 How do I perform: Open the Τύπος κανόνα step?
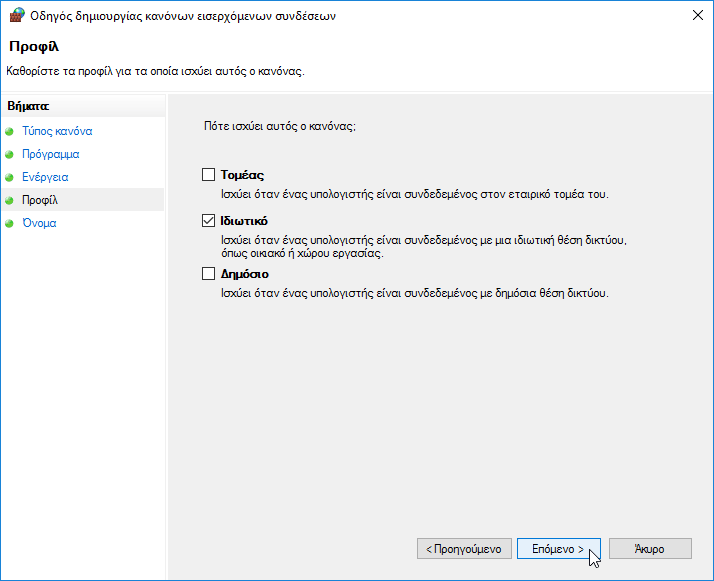[57, 131]
